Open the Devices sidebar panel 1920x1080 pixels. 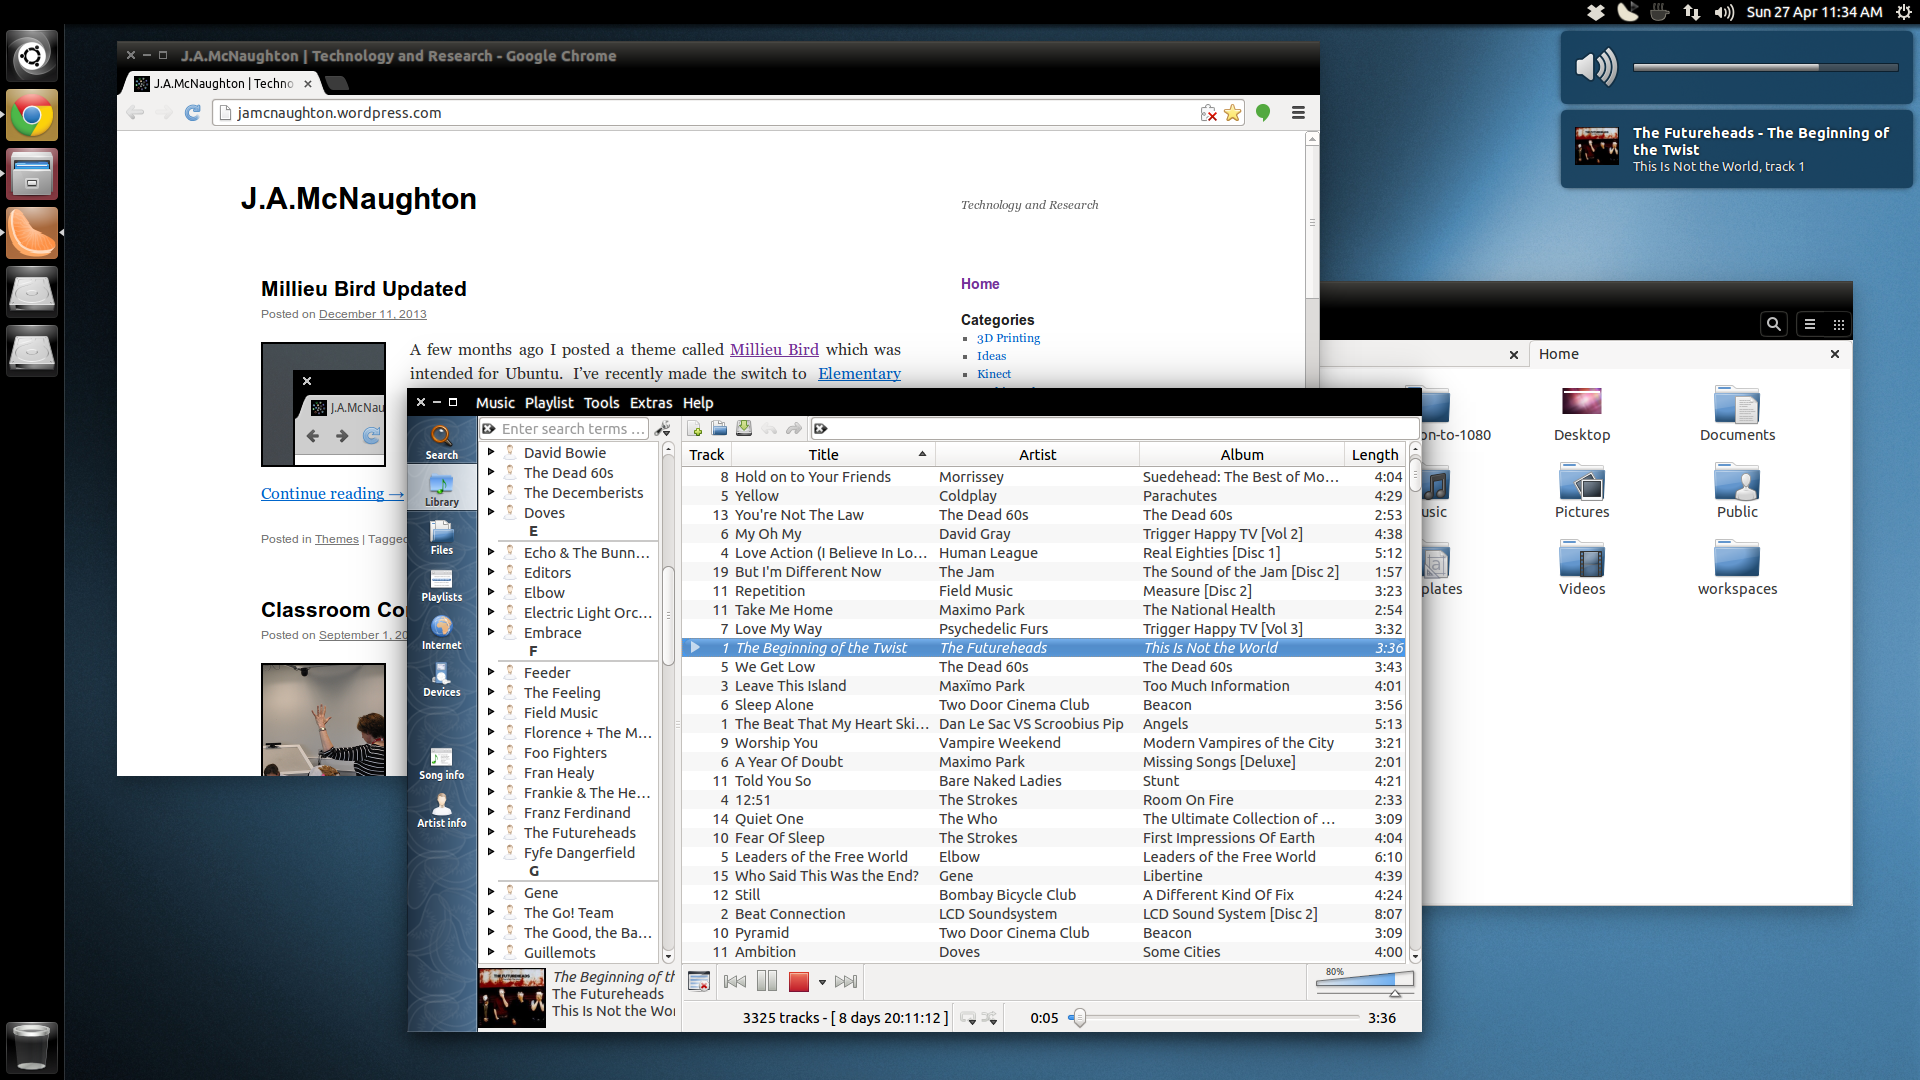[x=441, y=679]
